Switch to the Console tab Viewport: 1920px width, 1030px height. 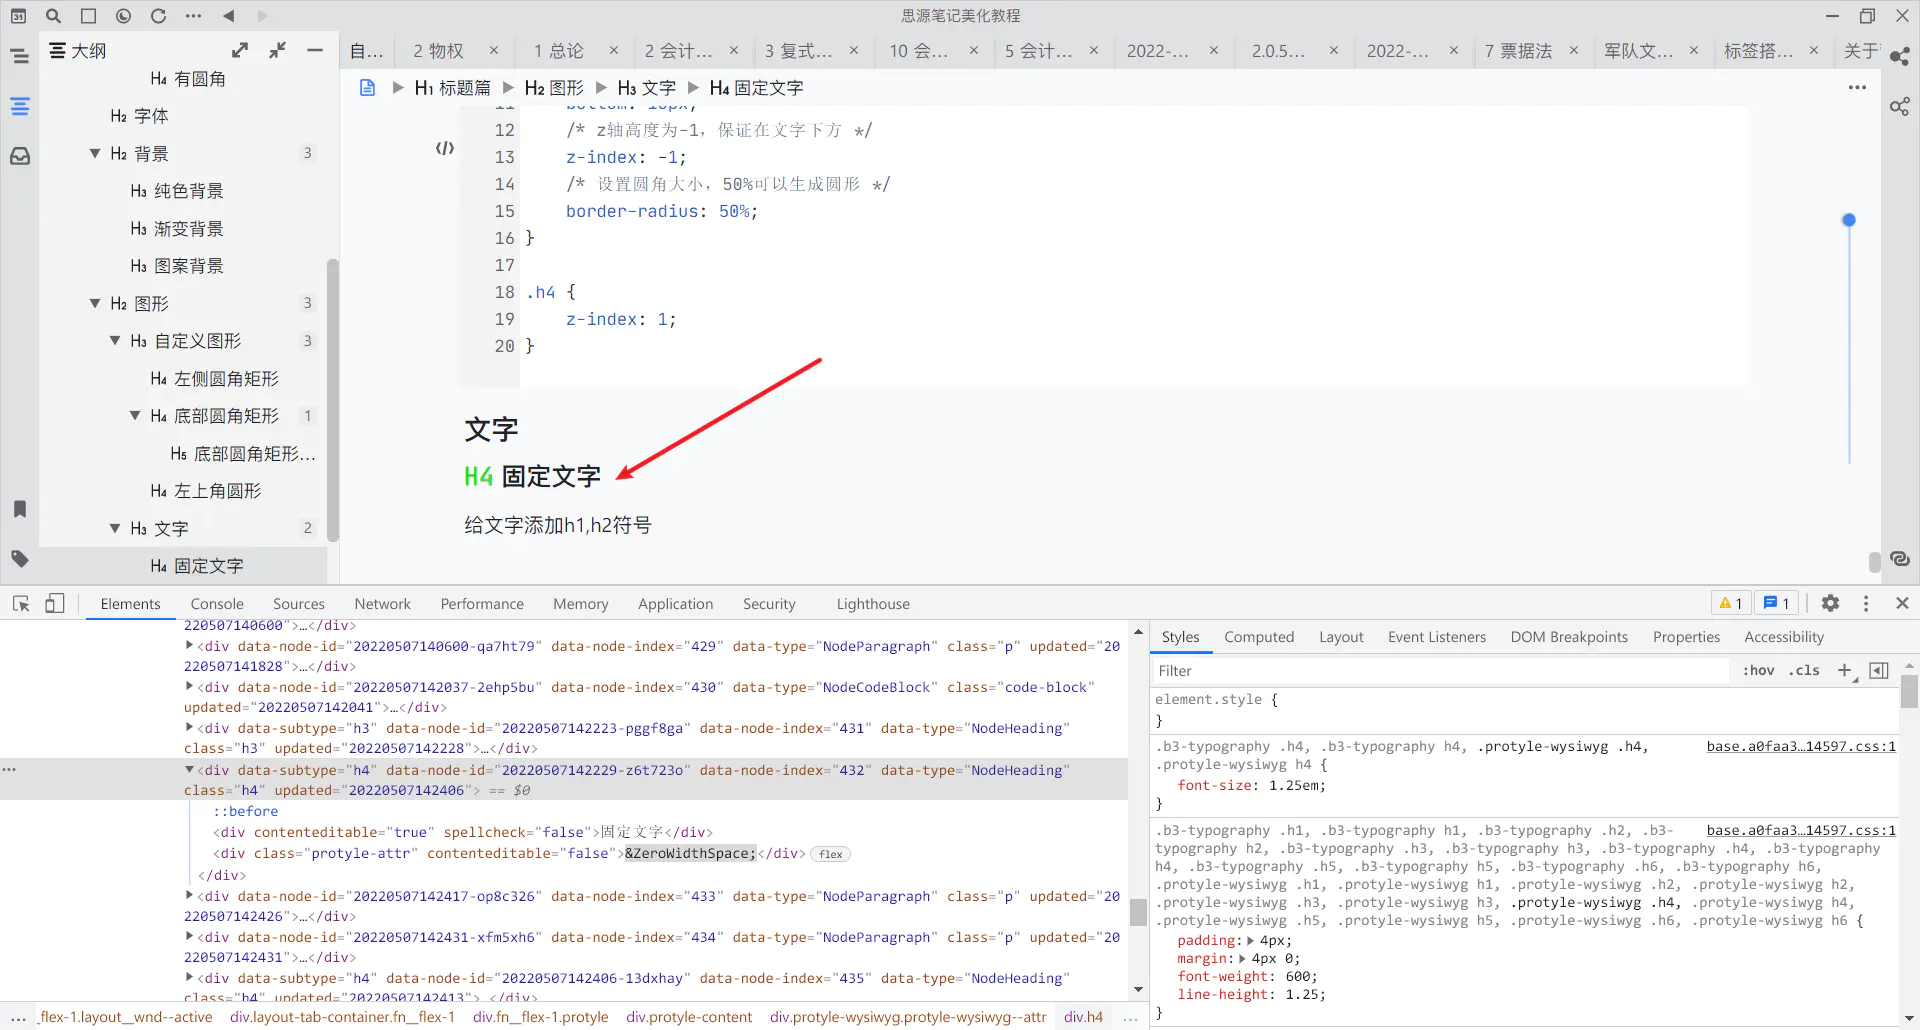pyautogui.click(x=217, y=604)
